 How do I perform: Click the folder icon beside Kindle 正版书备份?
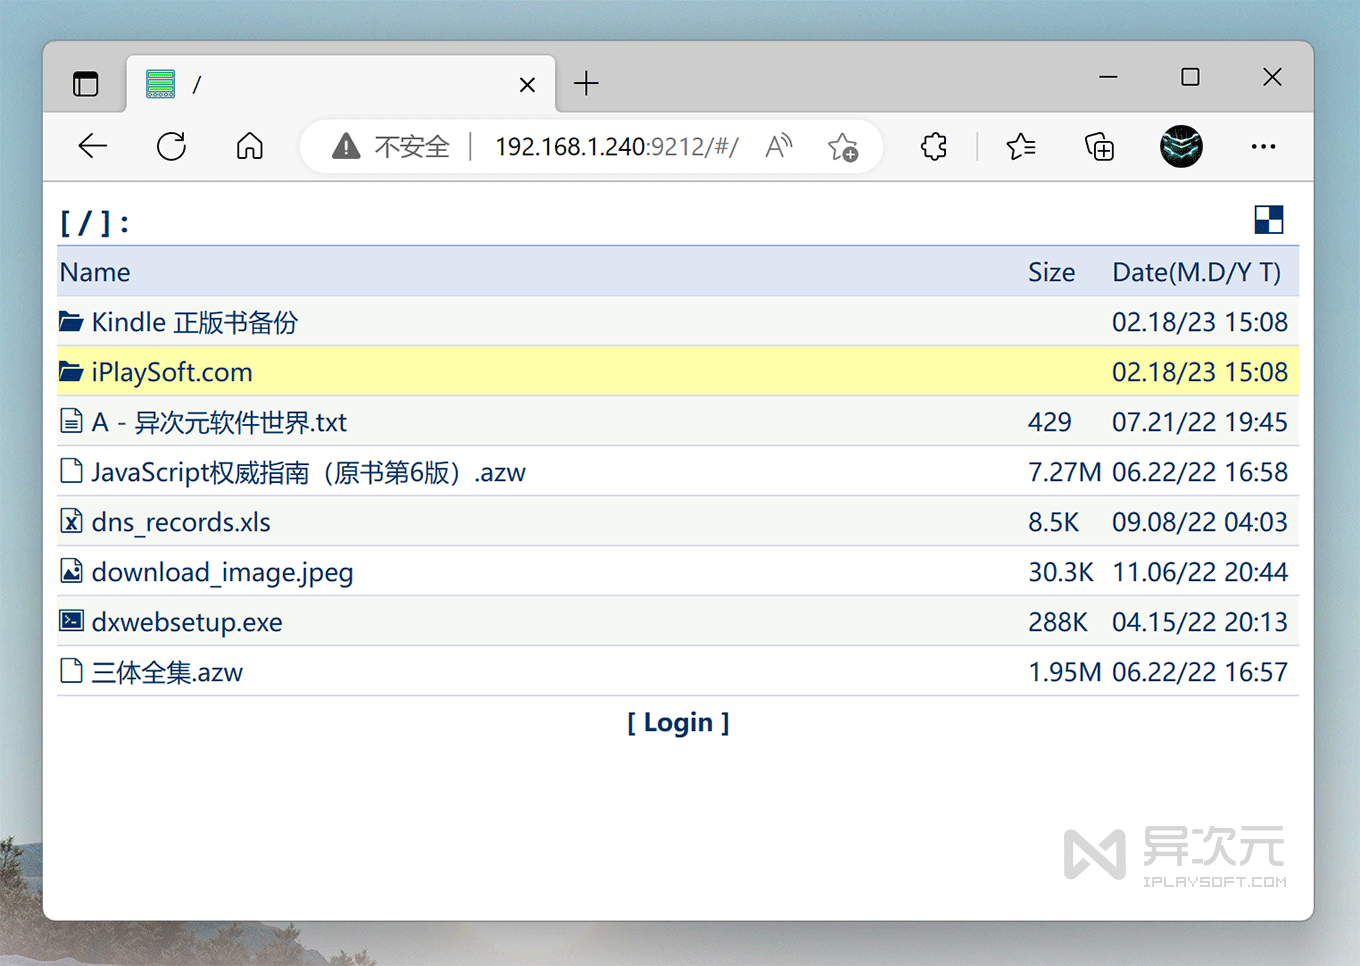[x=70, y=321]
